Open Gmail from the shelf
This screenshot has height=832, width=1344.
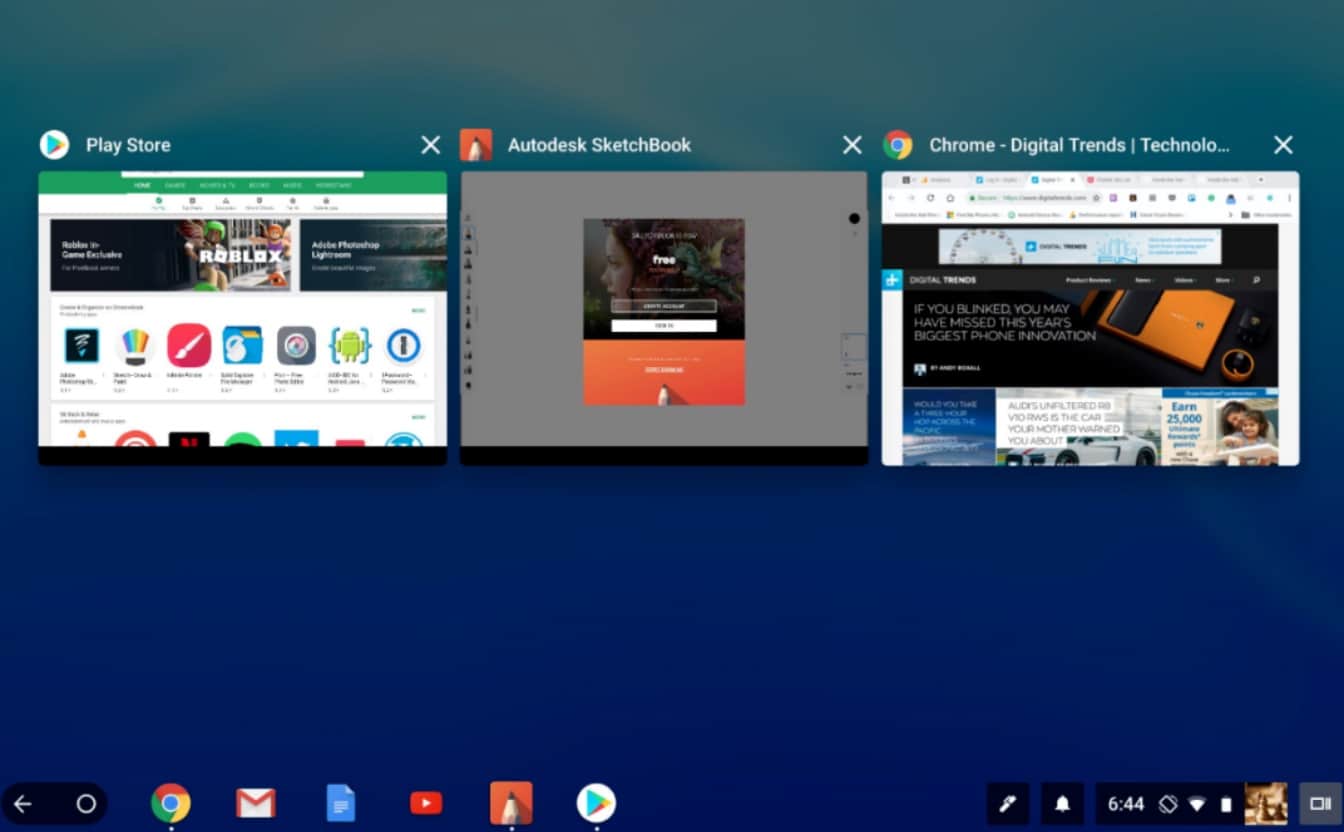[256, 802]
